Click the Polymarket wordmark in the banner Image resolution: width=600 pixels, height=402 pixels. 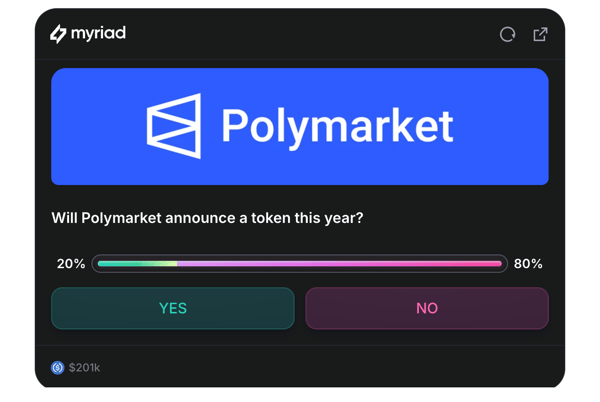click(x=337, y=127)
